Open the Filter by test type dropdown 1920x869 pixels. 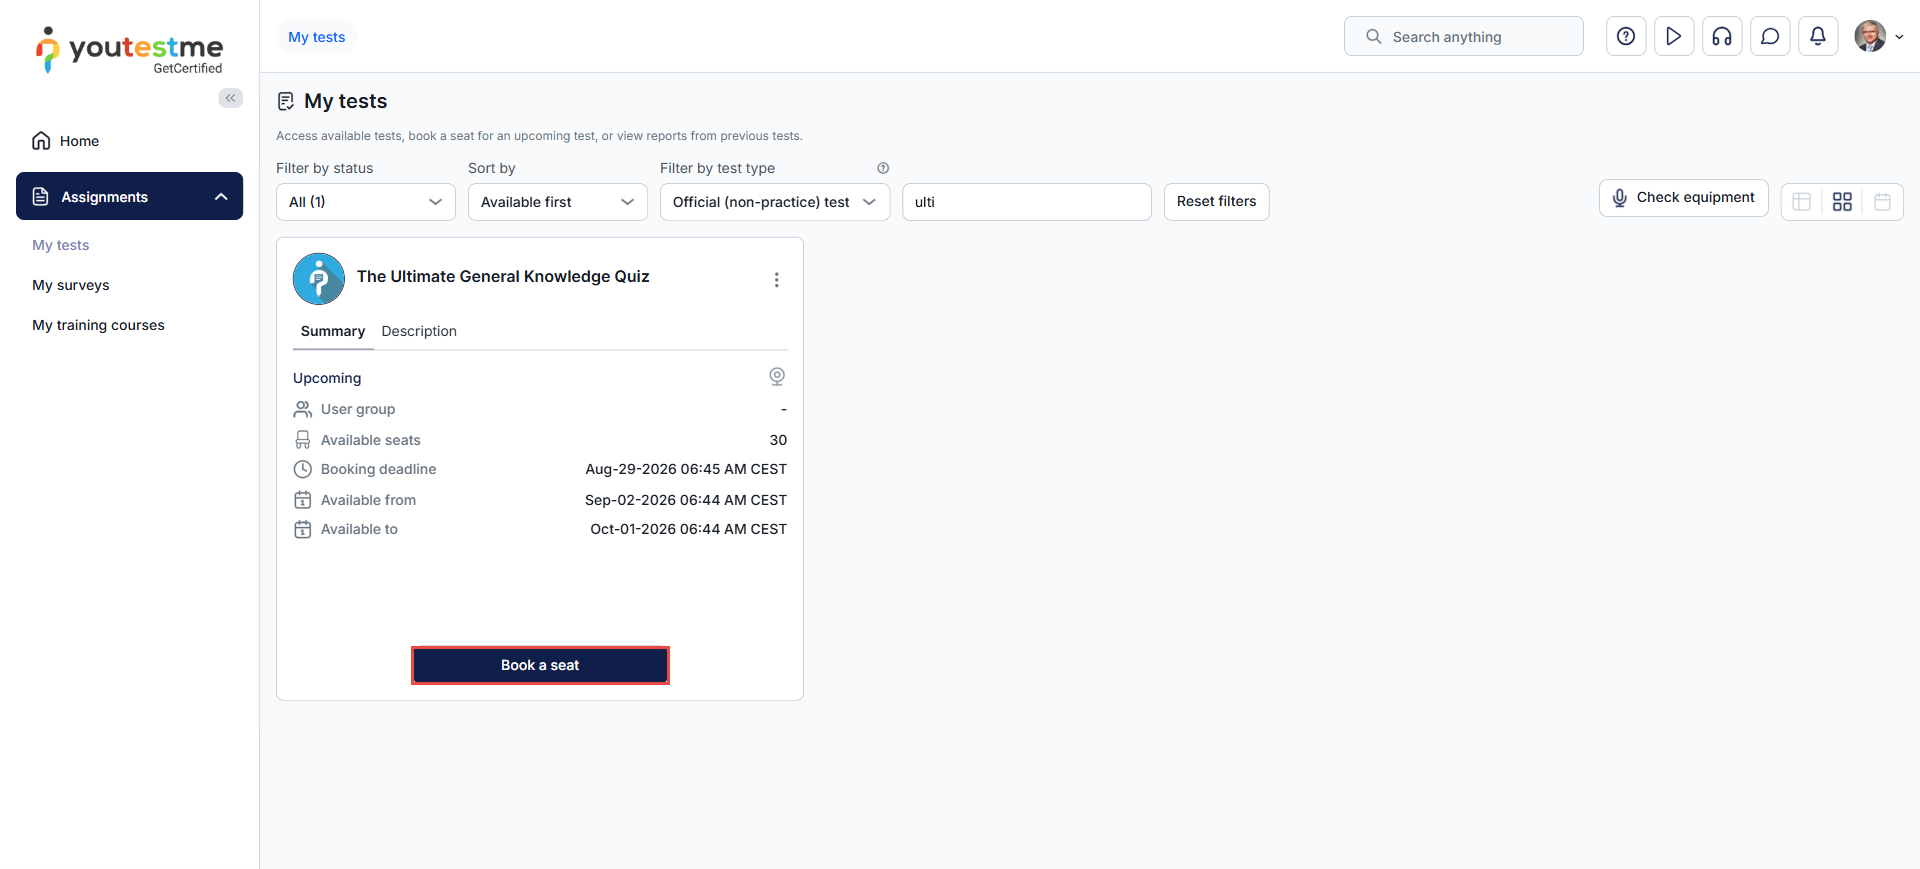pyautogui.click(x=774, y=202)
